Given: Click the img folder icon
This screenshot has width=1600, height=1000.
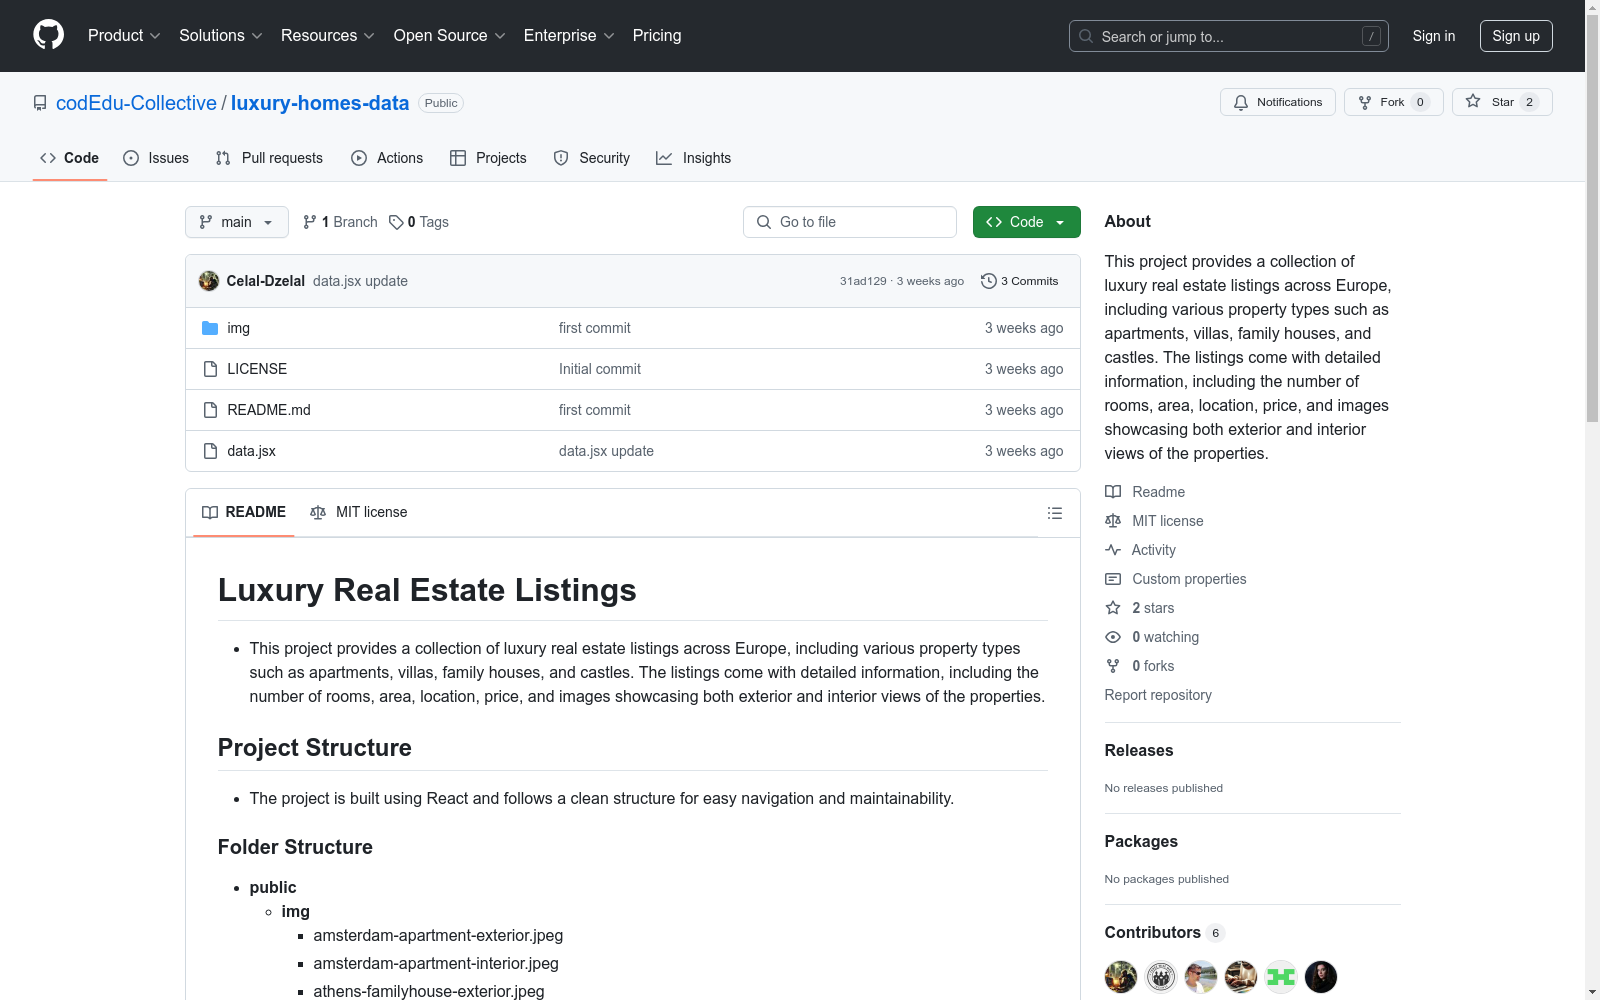Looking at the screenshot, I should pos(210,328).
